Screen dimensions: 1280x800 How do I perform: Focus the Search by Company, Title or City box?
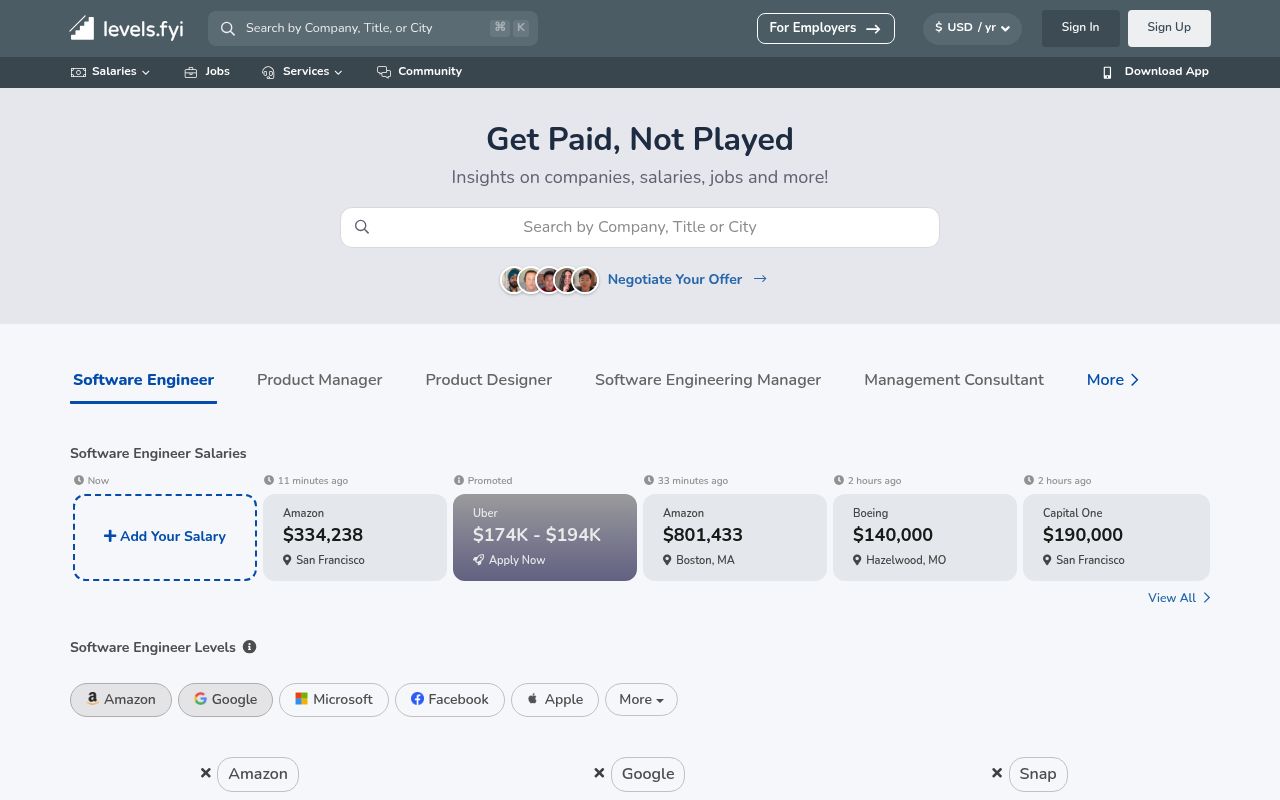(640, 227)
